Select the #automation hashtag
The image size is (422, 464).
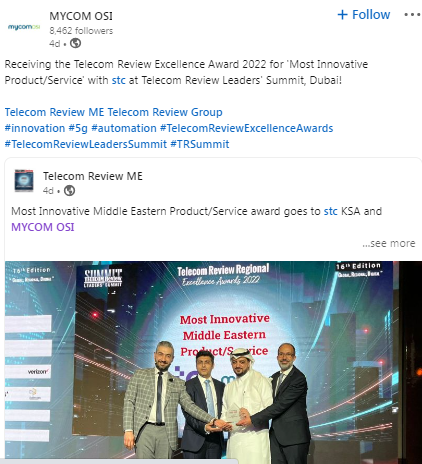point(124,128)
